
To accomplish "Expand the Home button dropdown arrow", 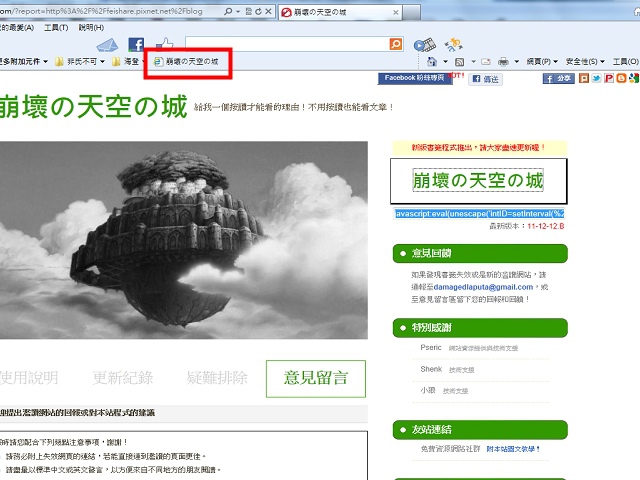I will pyautogui.click(x=445, y=62).
